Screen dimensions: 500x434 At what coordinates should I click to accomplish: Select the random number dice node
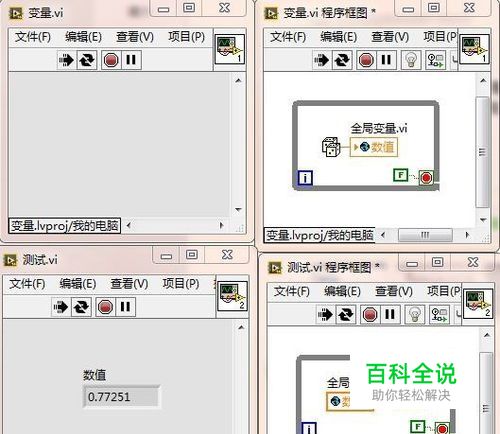click(331, 147)
